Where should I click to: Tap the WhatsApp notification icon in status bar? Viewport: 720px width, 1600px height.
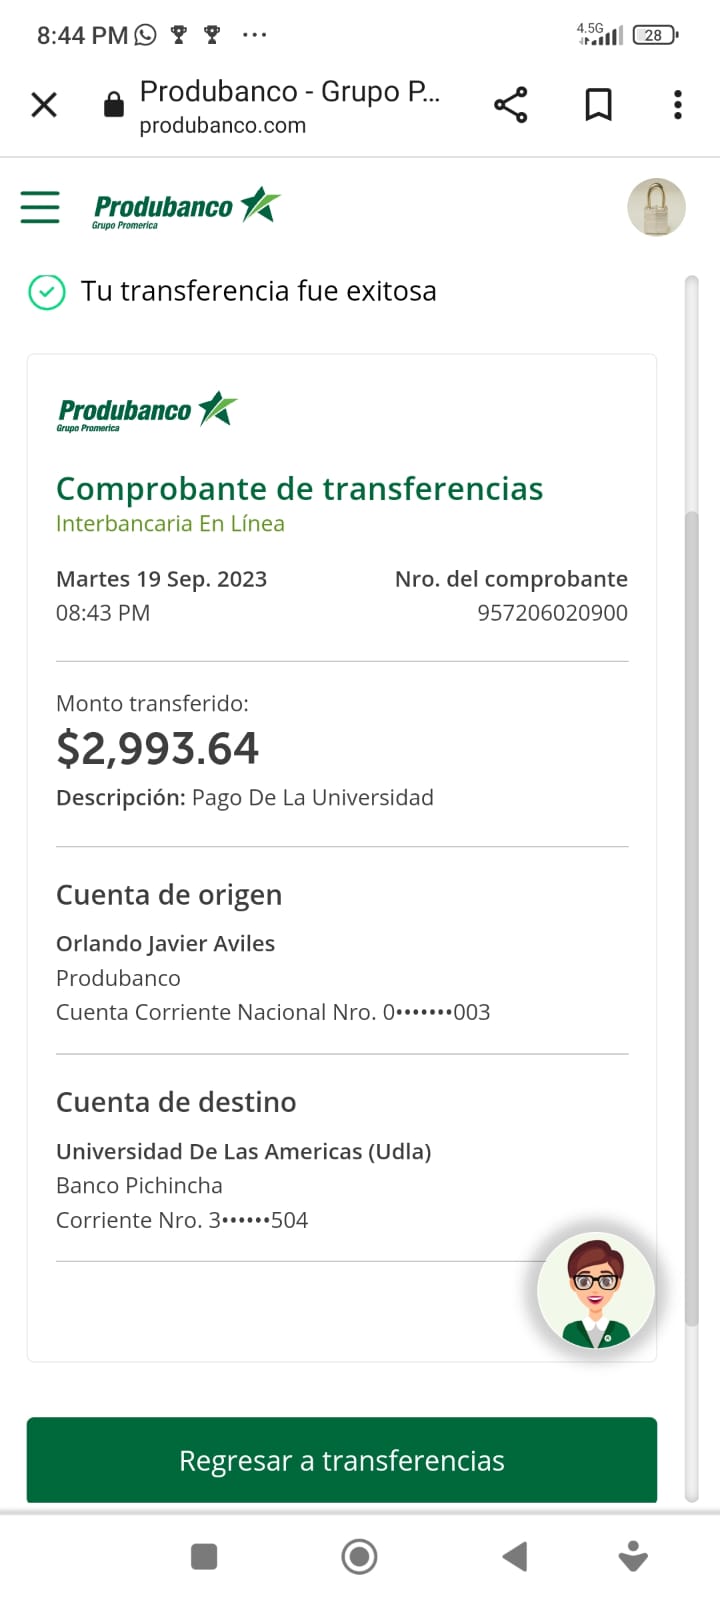(x=146, y=35)
